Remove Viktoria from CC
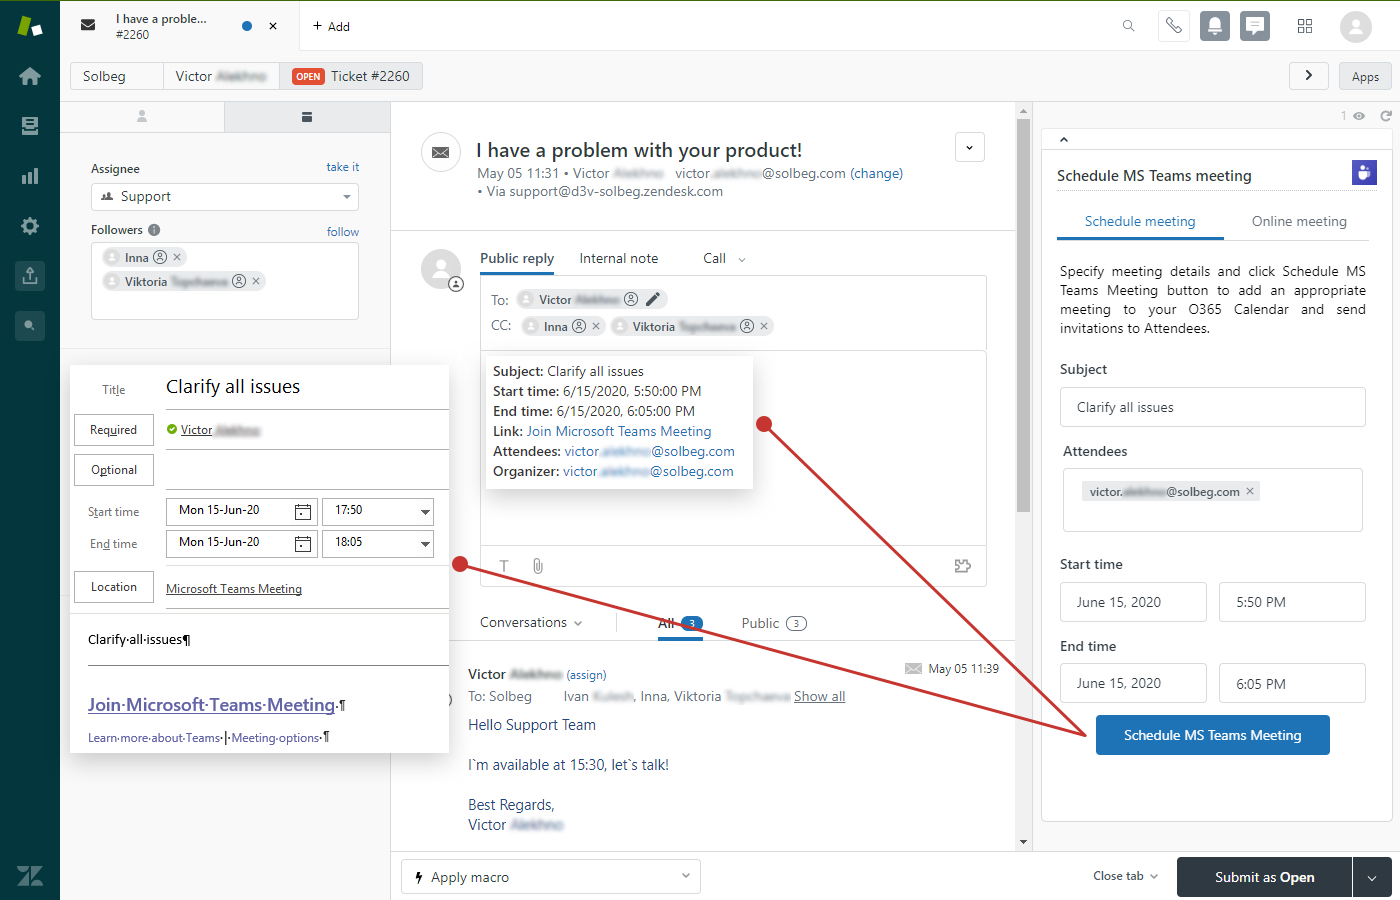1400x900 pixels. [x=764, y=326]
